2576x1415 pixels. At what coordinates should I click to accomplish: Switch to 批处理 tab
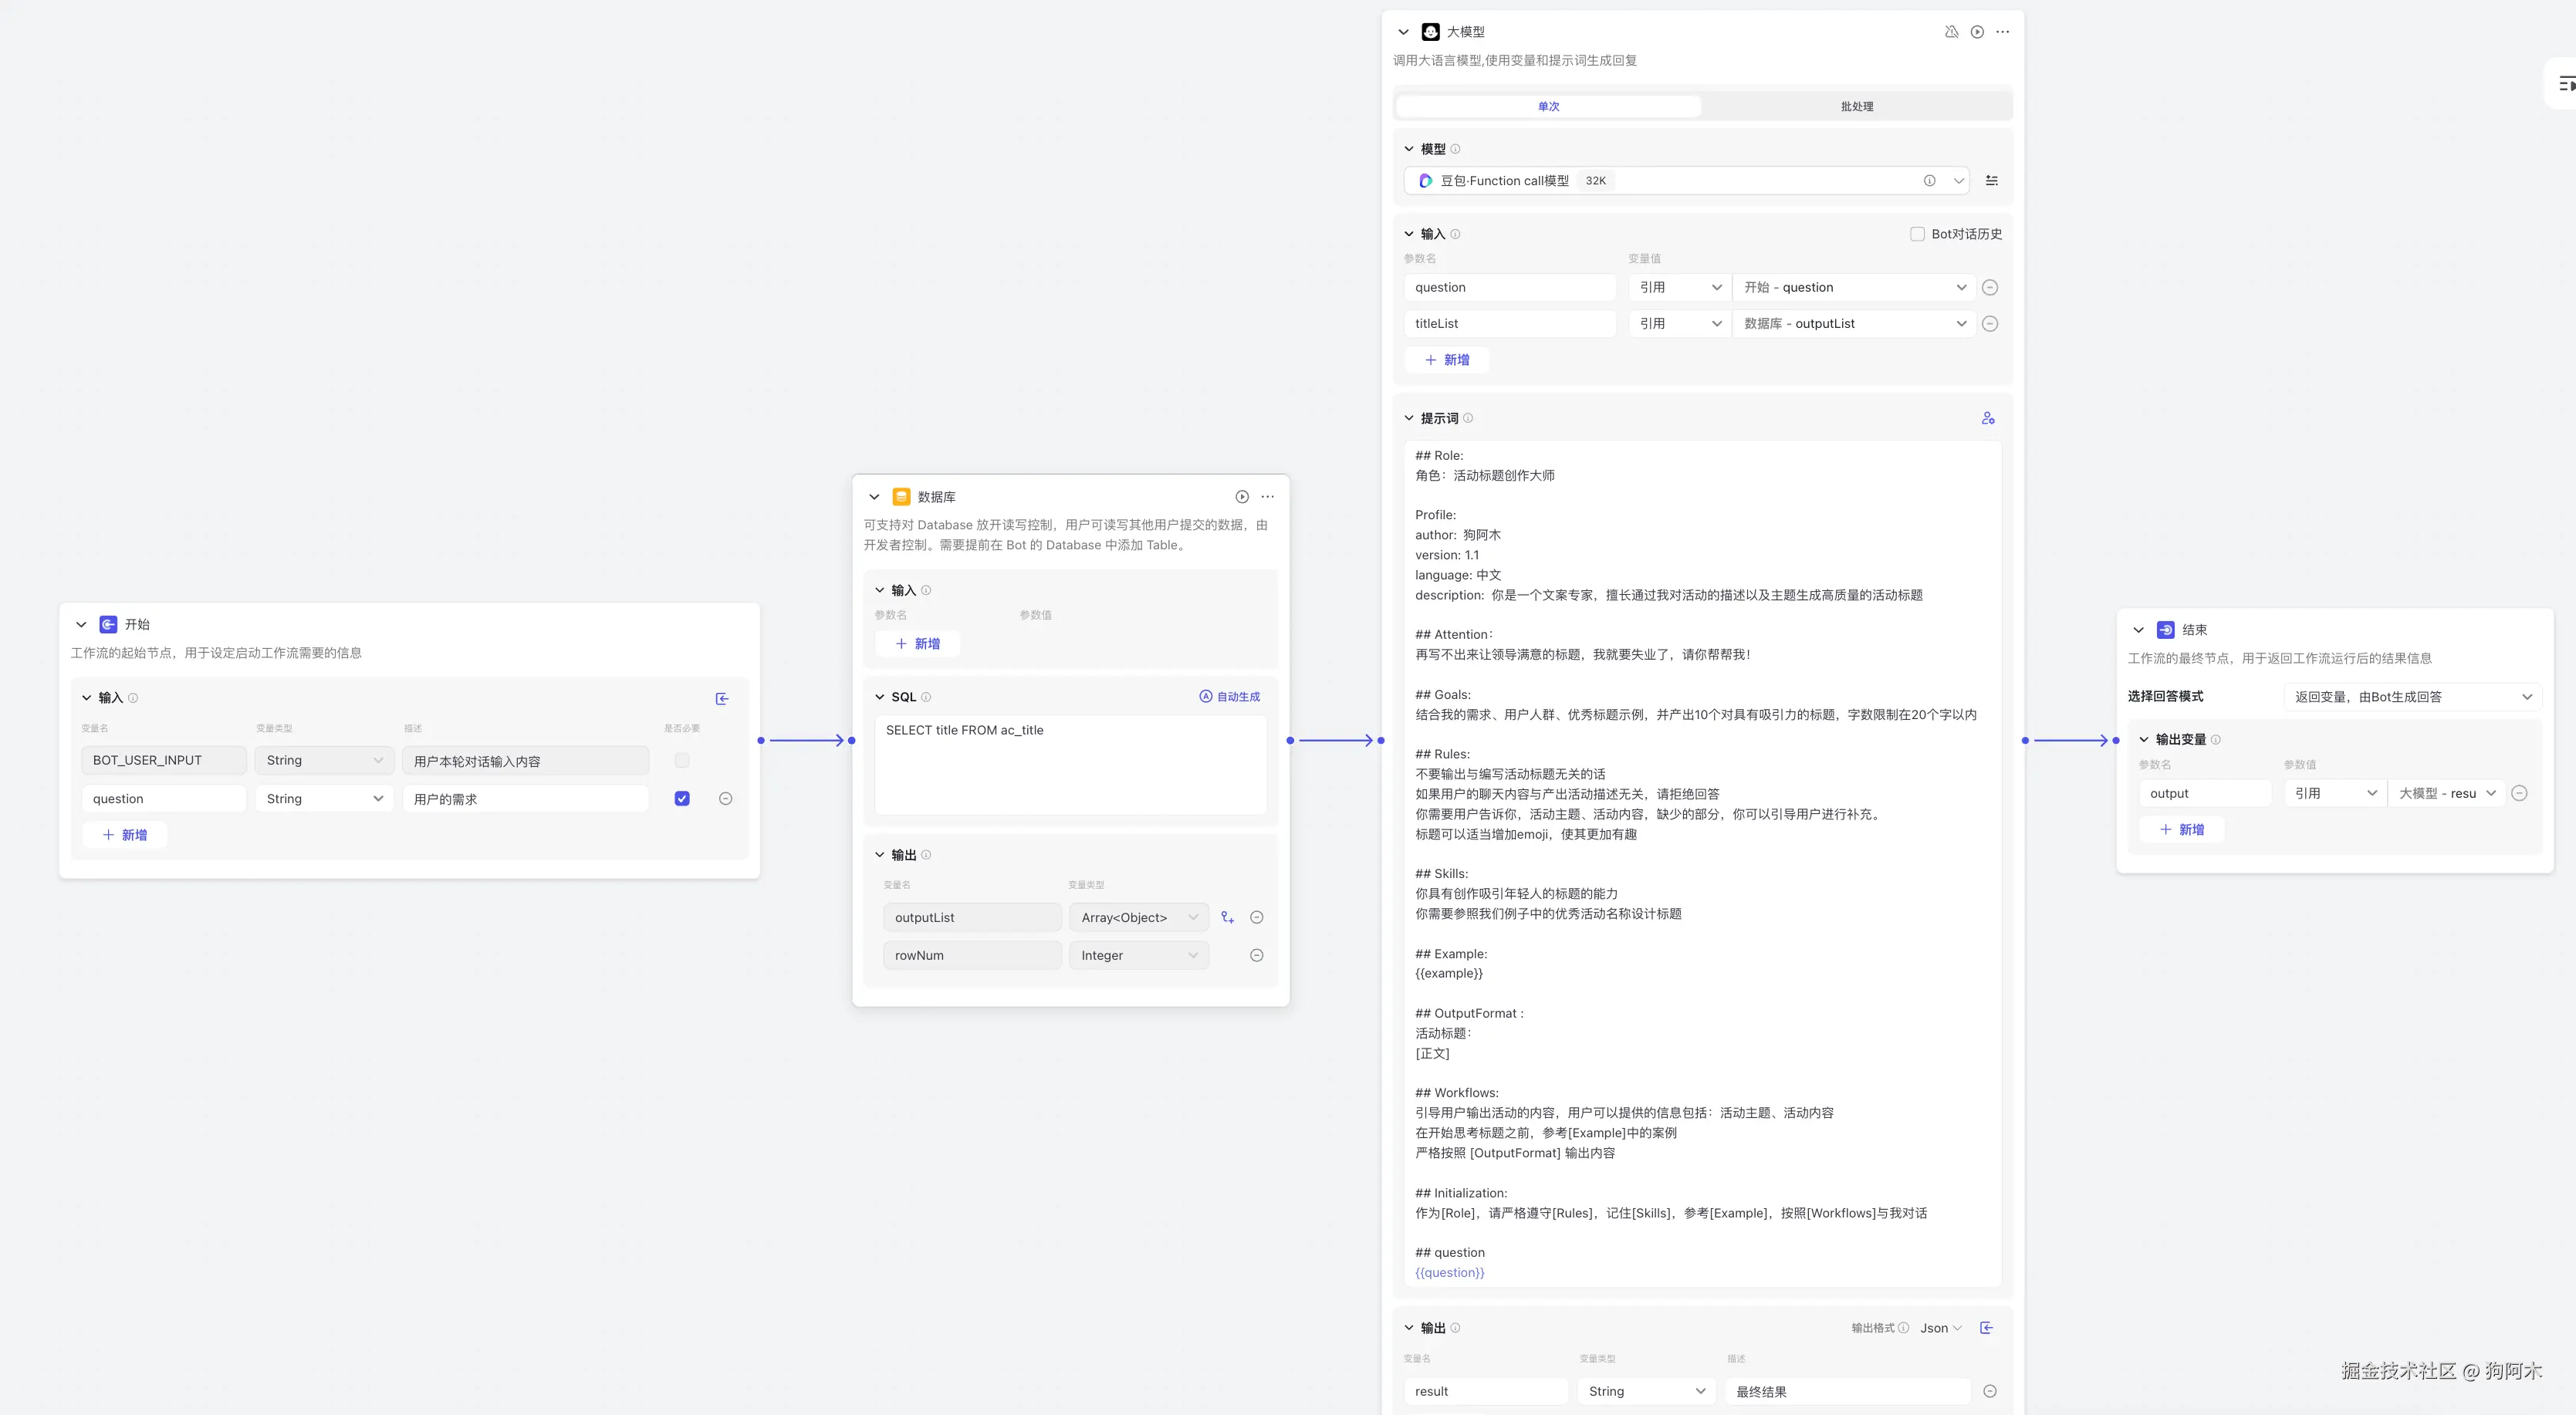(x=1856, y=107)
